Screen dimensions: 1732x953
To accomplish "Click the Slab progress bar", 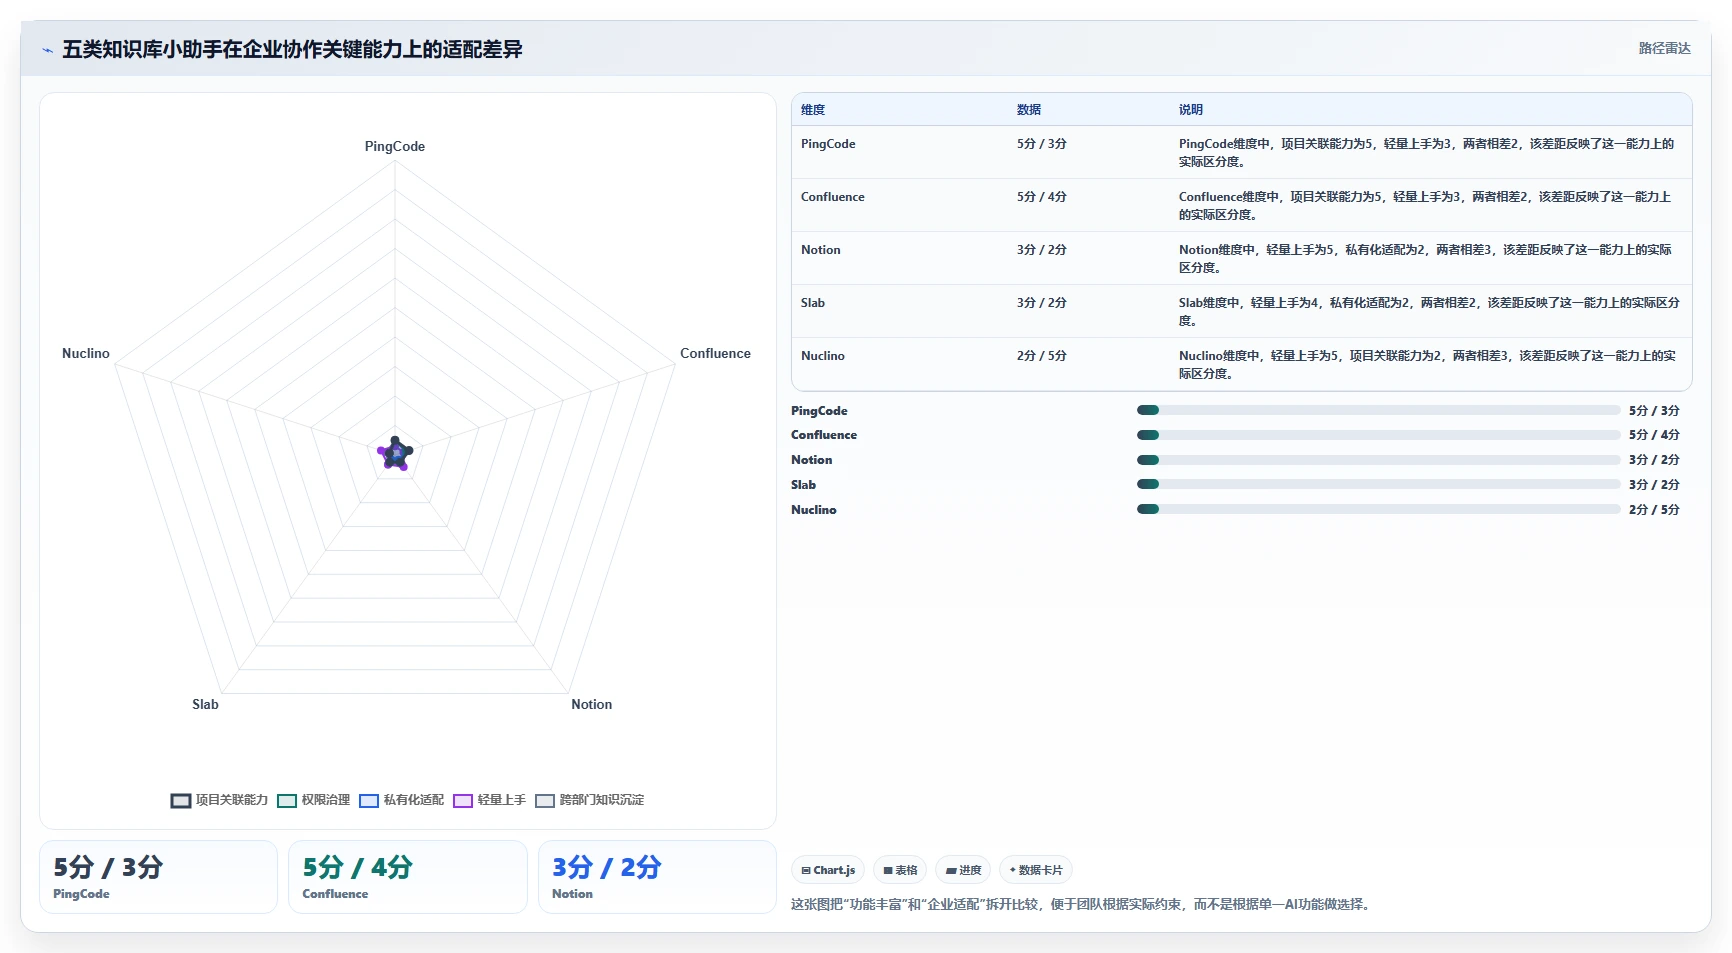I will pos(1378,484).
